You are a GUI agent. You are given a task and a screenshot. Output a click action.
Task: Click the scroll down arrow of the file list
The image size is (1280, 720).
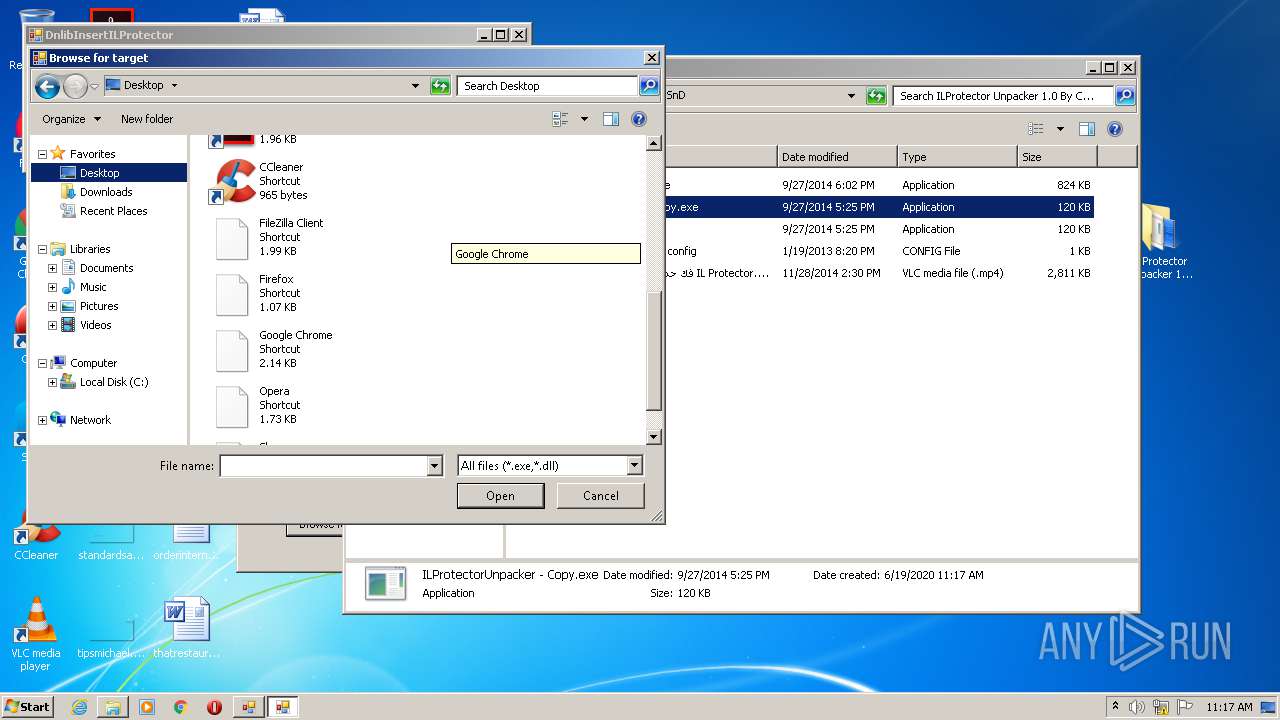tap(654, 437)
